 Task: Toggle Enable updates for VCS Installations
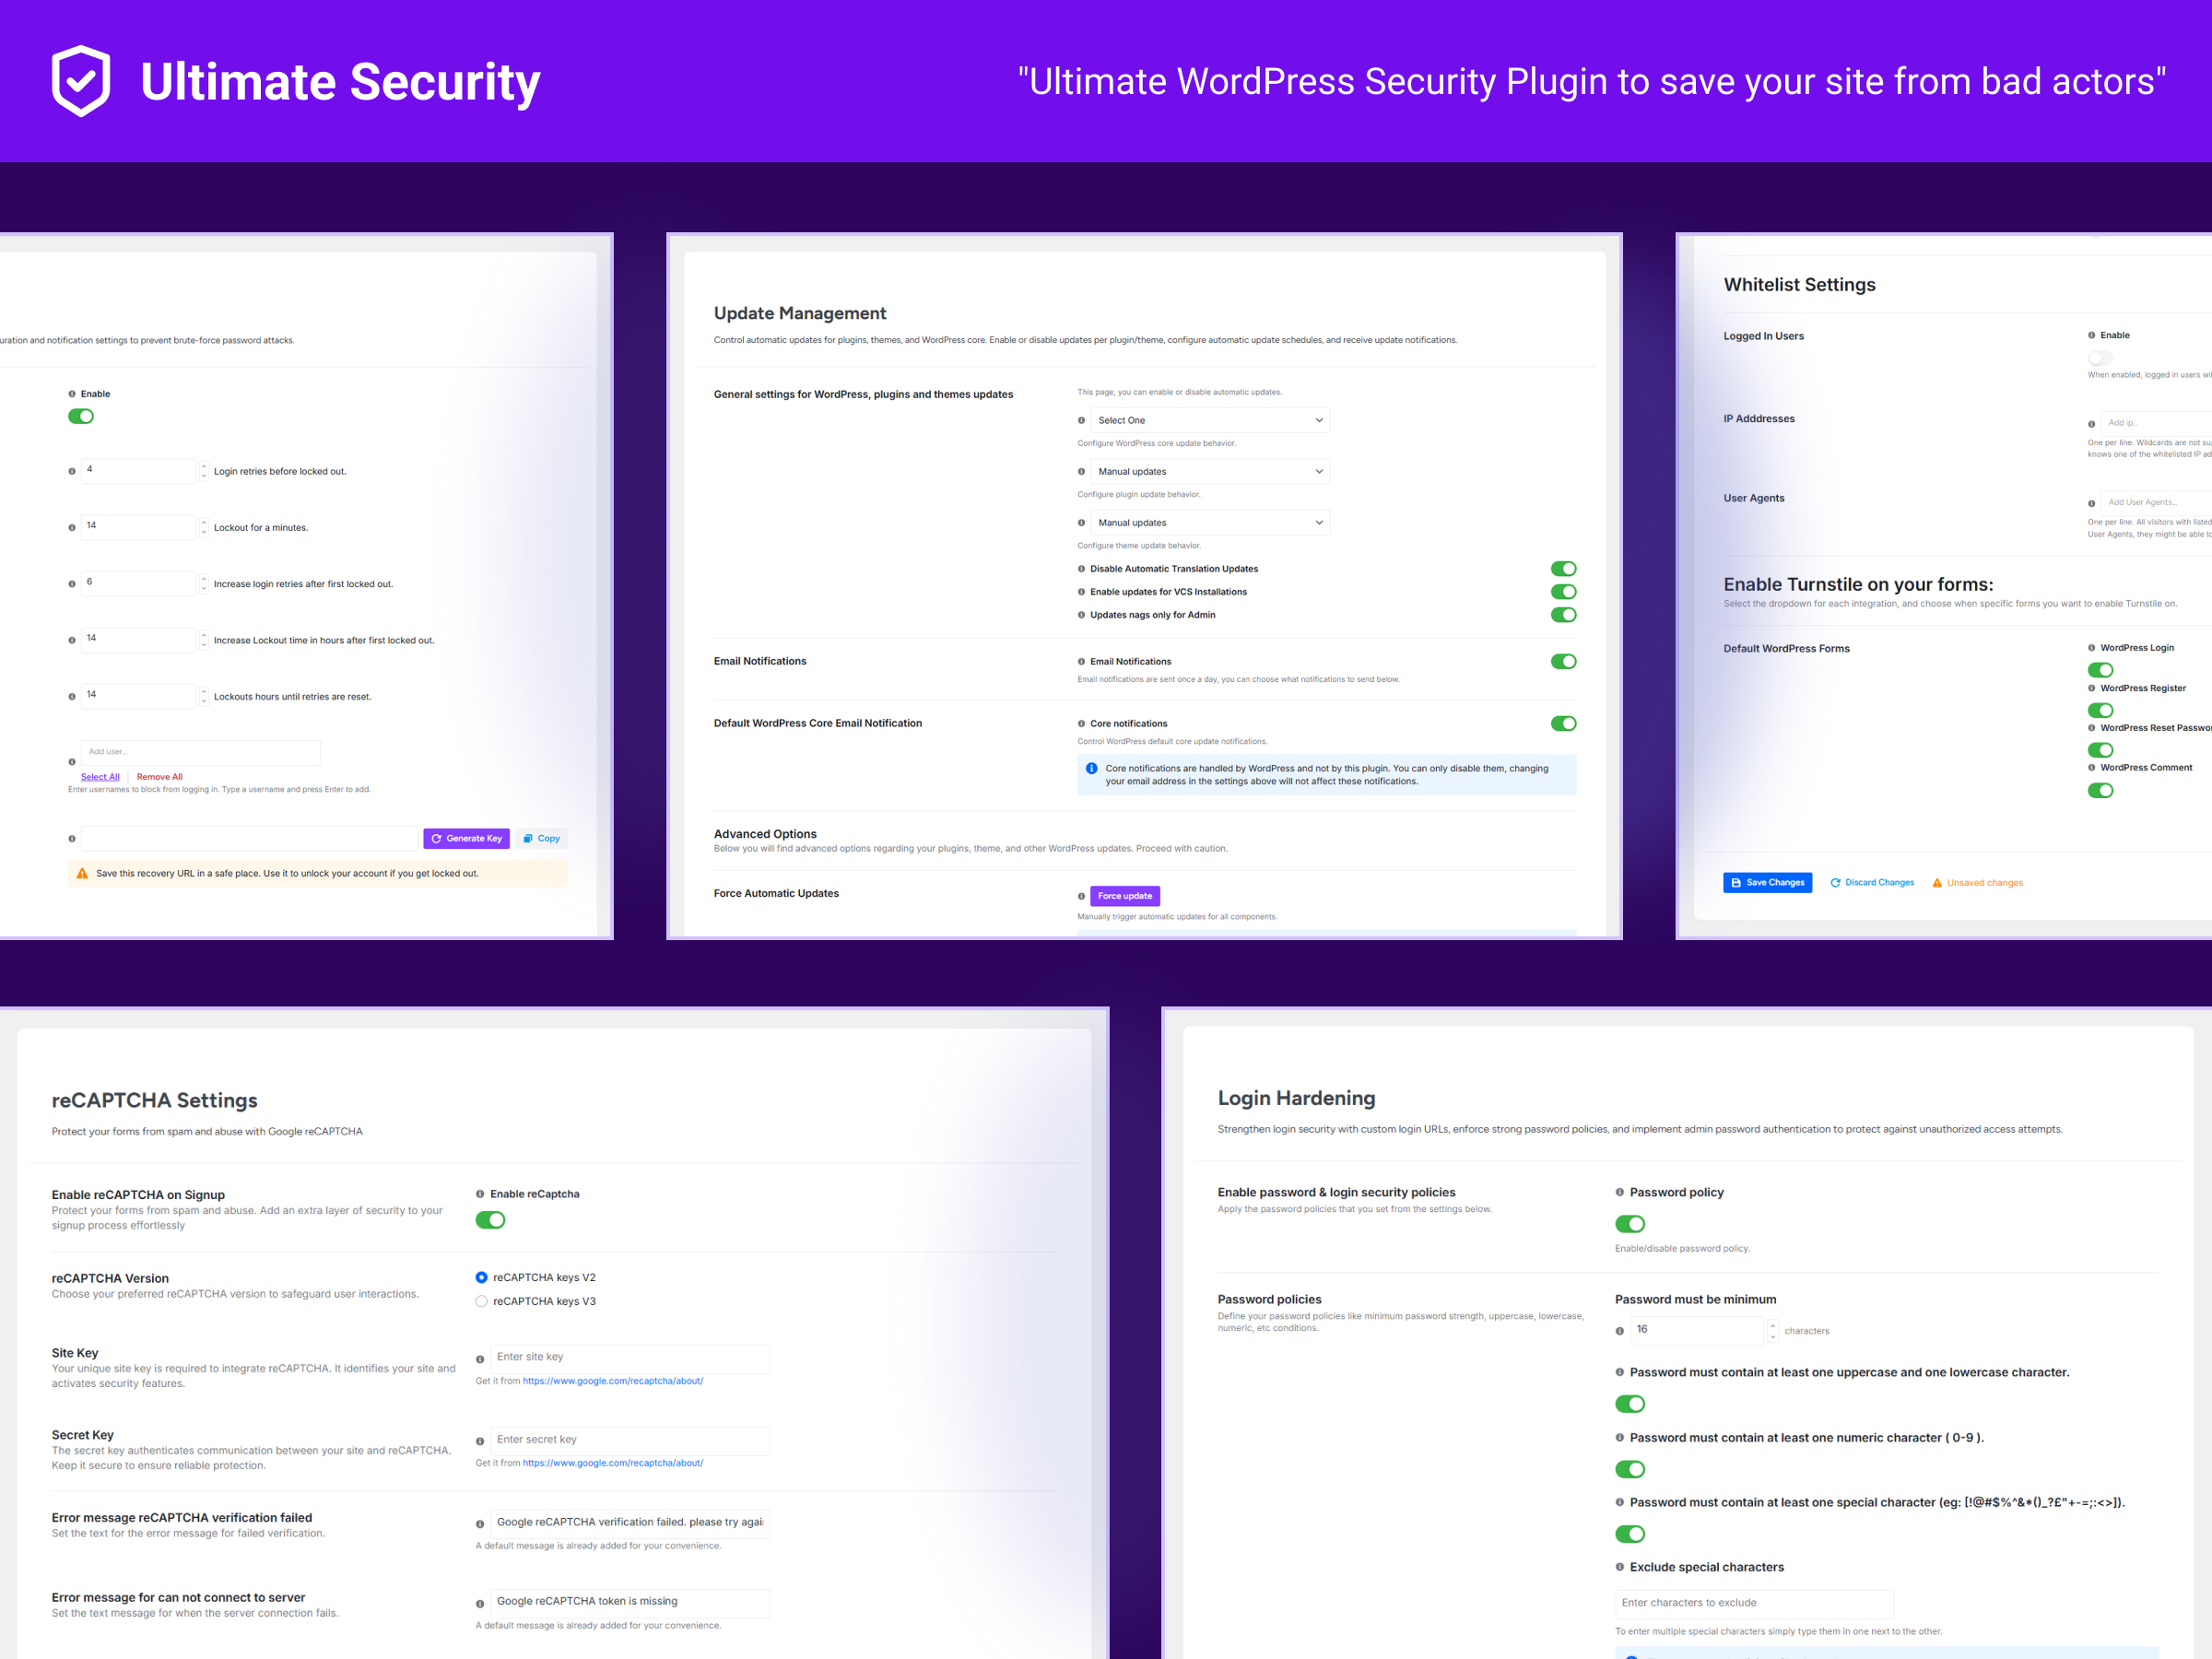(1563, 592)
